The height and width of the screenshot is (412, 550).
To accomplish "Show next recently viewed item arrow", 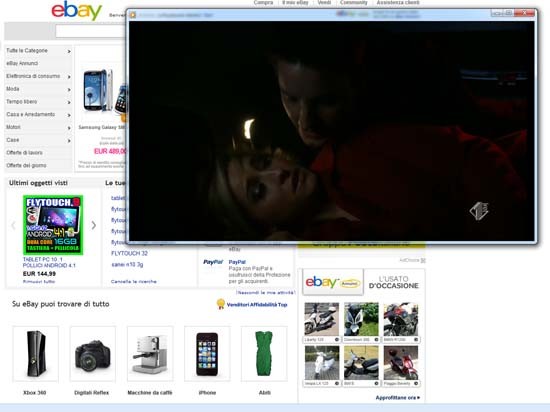I will tap(94, 225).
